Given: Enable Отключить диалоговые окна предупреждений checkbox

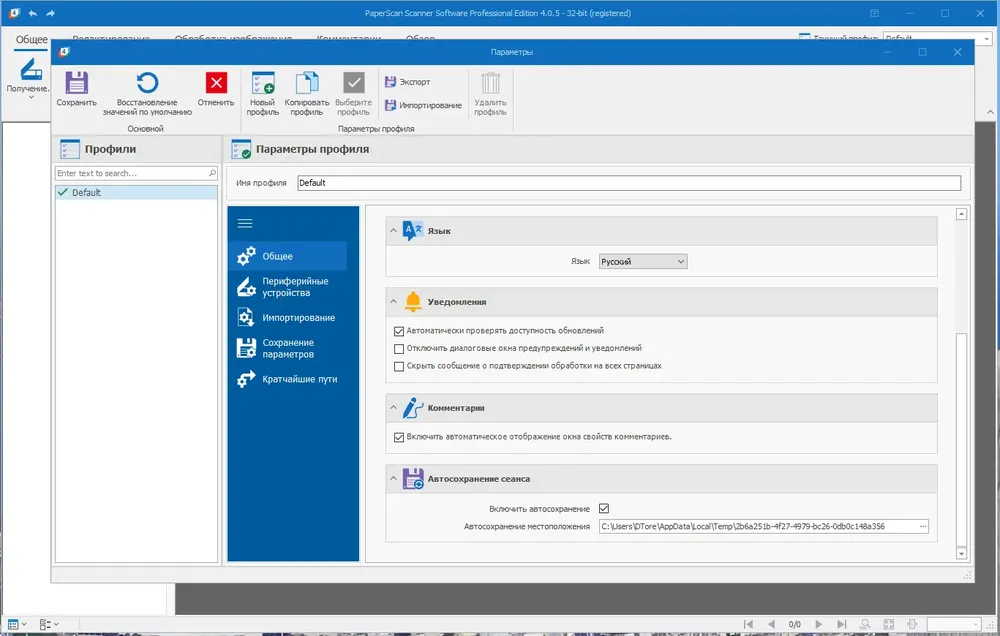Looking at the screenshot, I should point(399,349).
